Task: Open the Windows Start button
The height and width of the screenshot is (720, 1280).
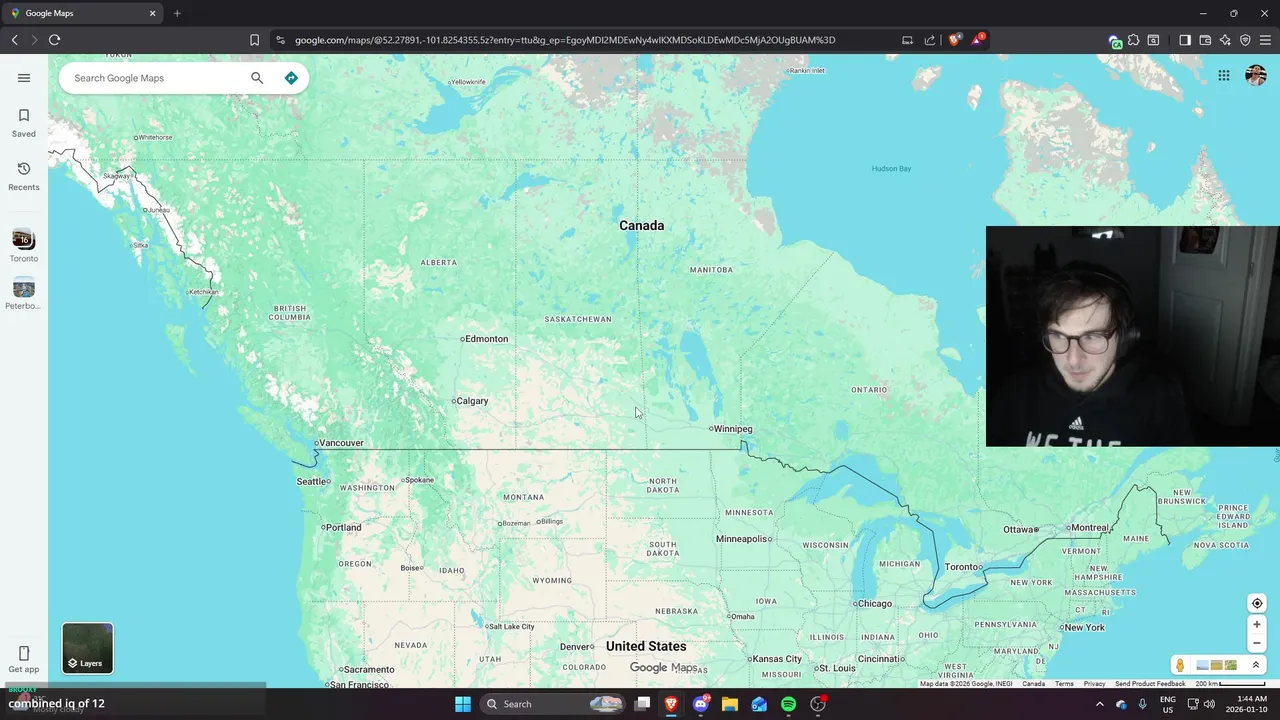Action: 463,704
